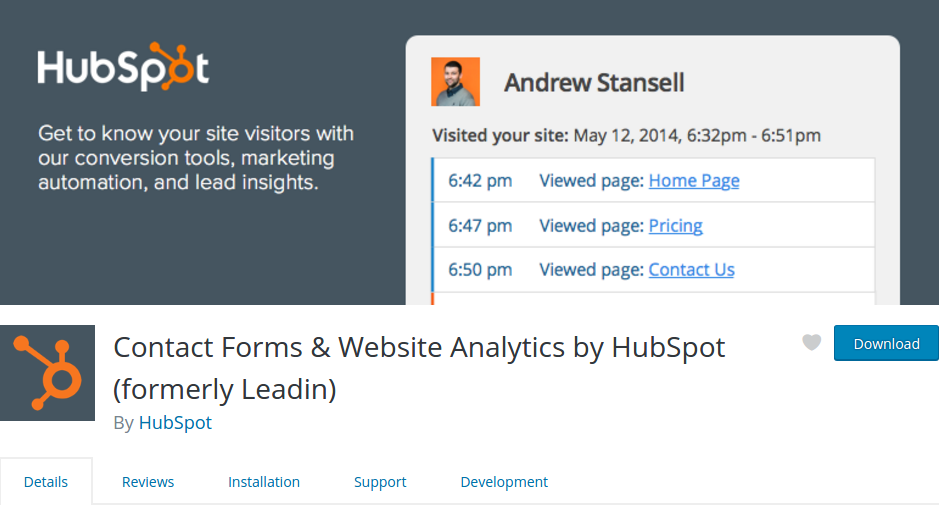The height and width of the screenshot is (506, 939).
Task: Select the 6:42 pm timeline entry
Action: coord(653,180)
